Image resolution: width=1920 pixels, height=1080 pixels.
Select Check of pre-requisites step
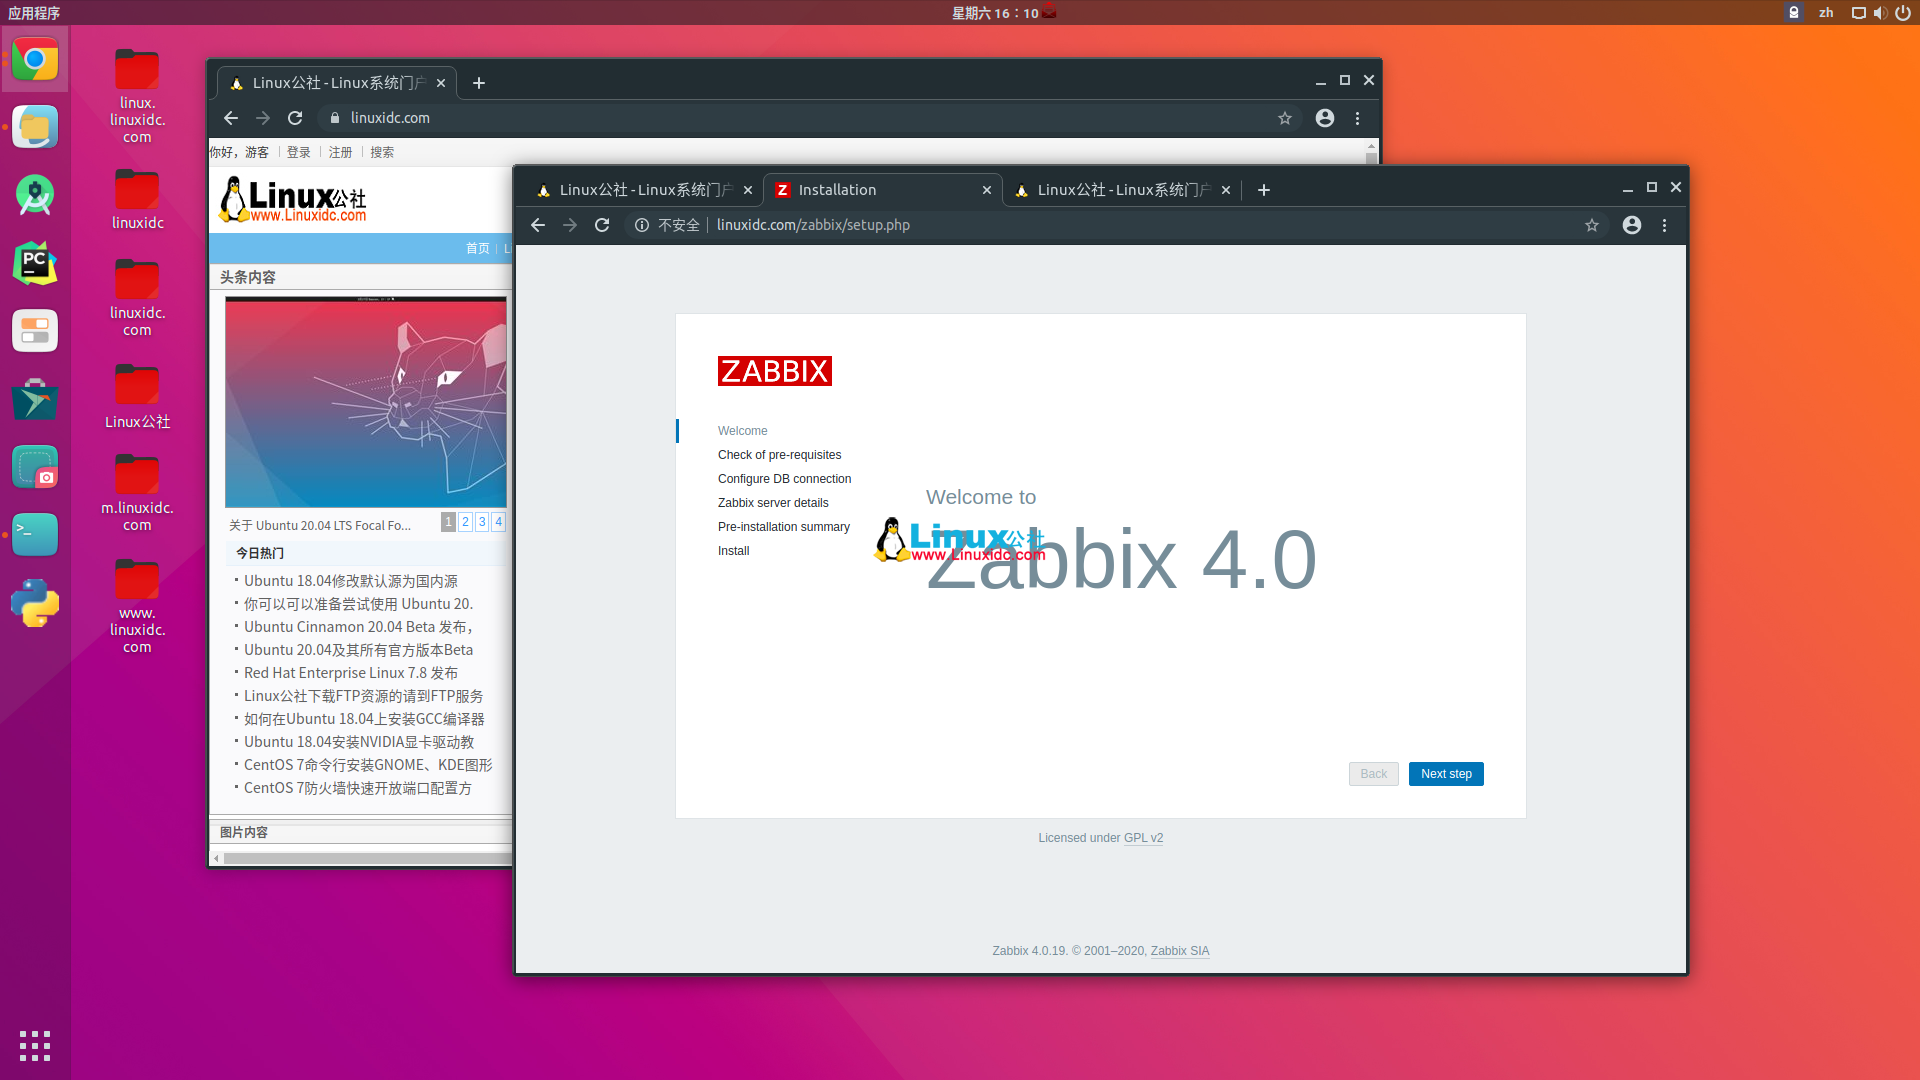coord(780,455)
